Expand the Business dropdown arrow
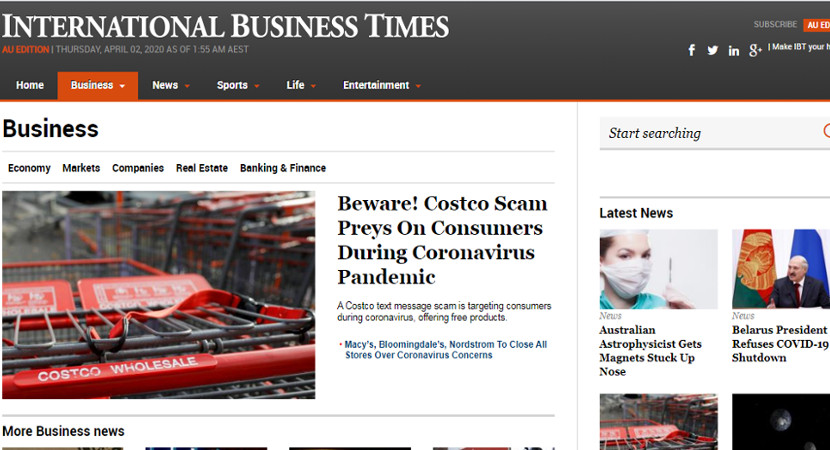830x450 pixels. point(122,86)
